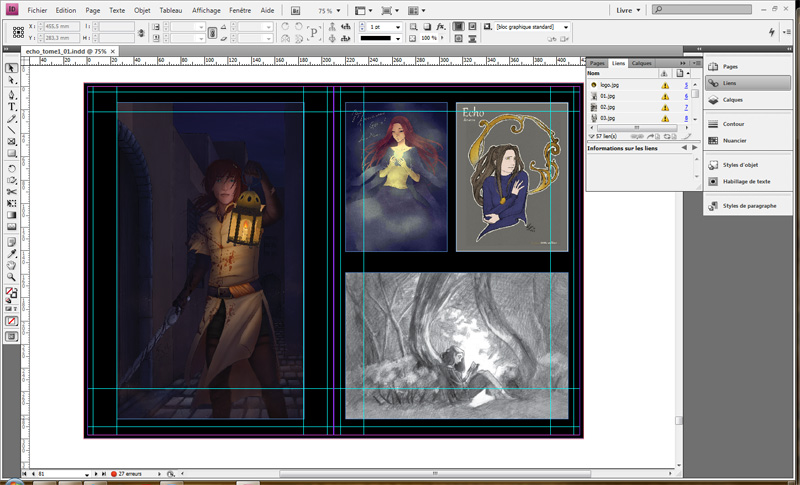This screenshot has width=800, height=485.
Task: Select the Selection tool (black arrow)
Action: click(11, 68)
